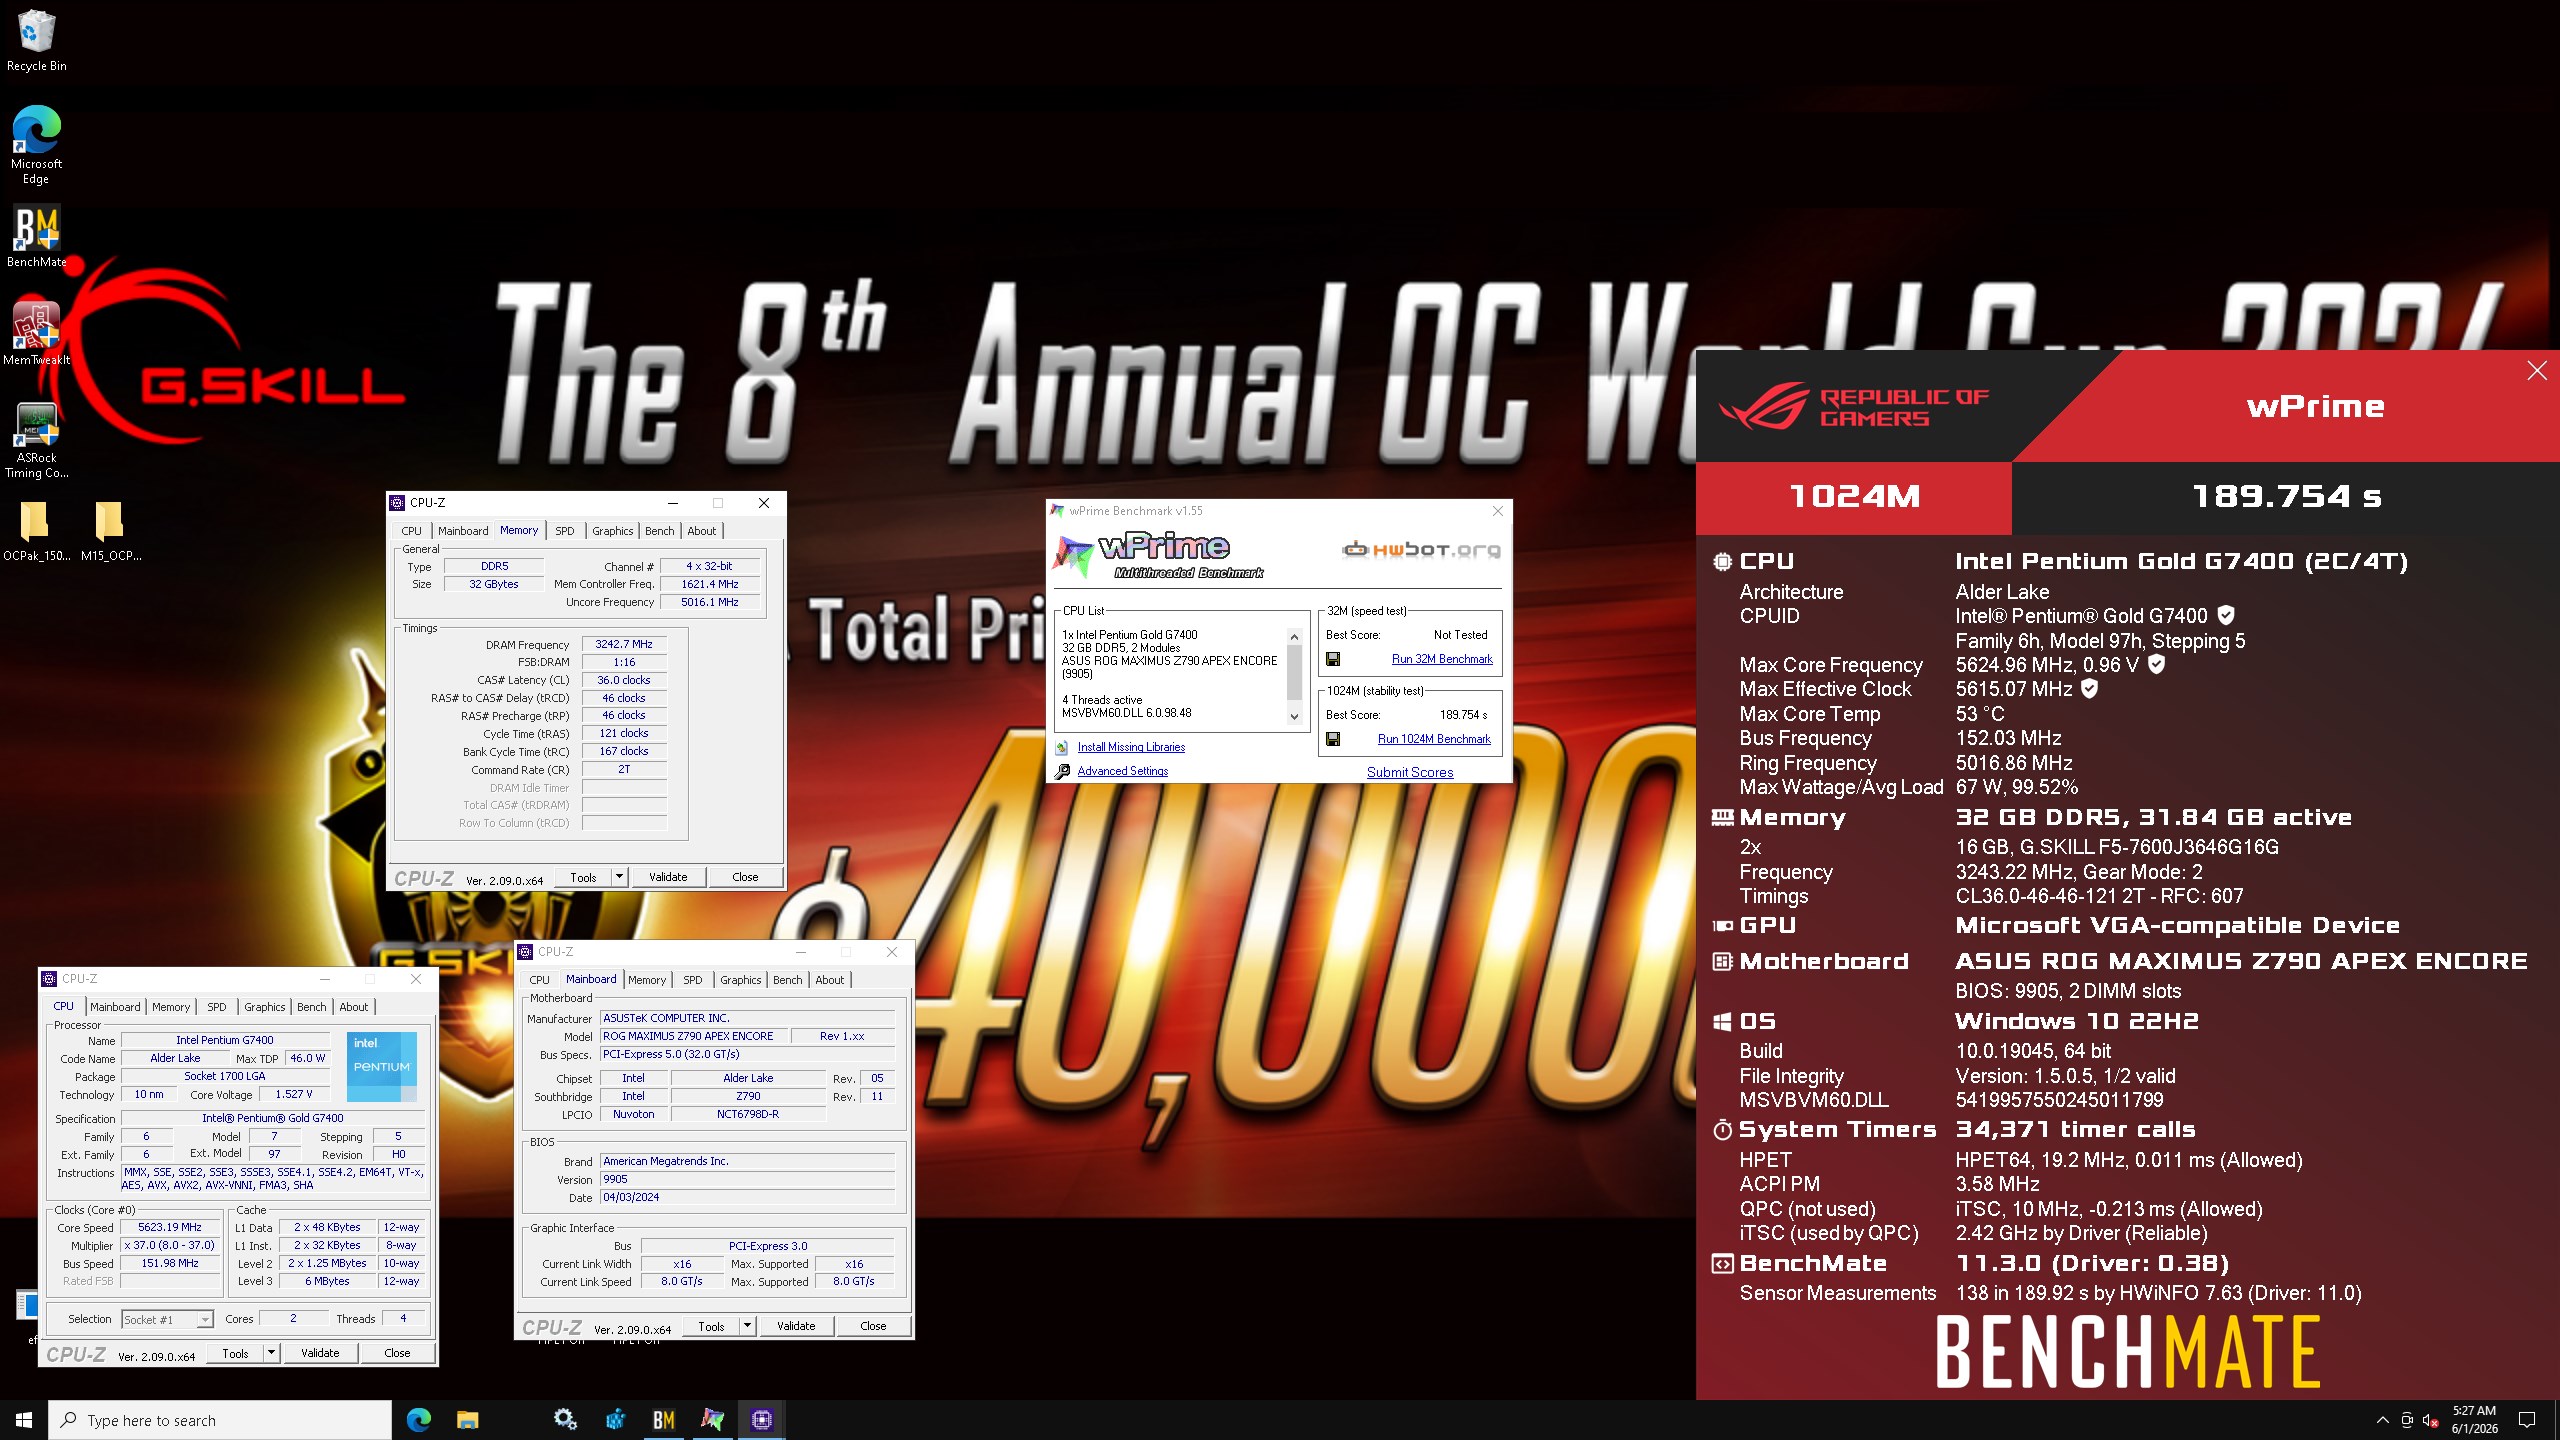
Task: Click the 189.754 s result in BenchMate panel
Action: coord(2286,496)
